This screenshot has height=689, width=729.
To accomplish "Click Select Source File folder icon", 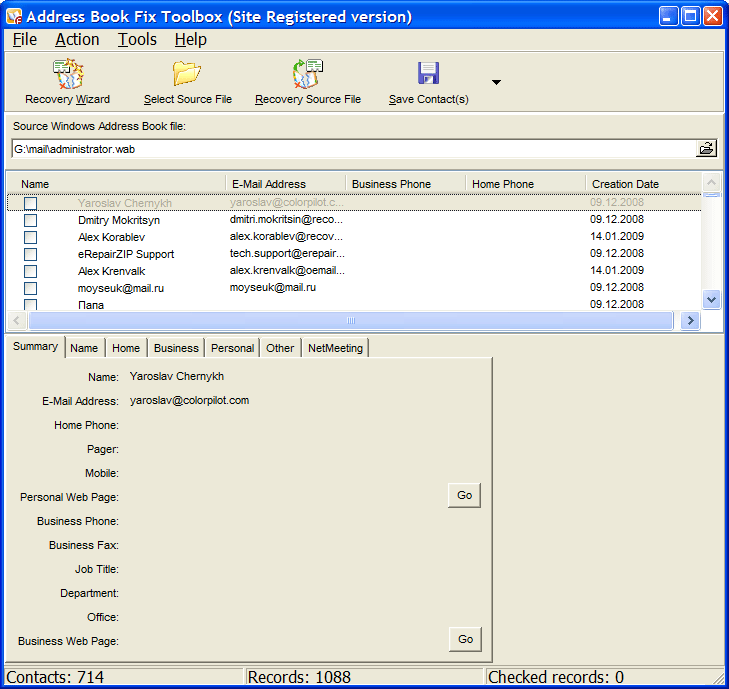I will pos(187,73).
